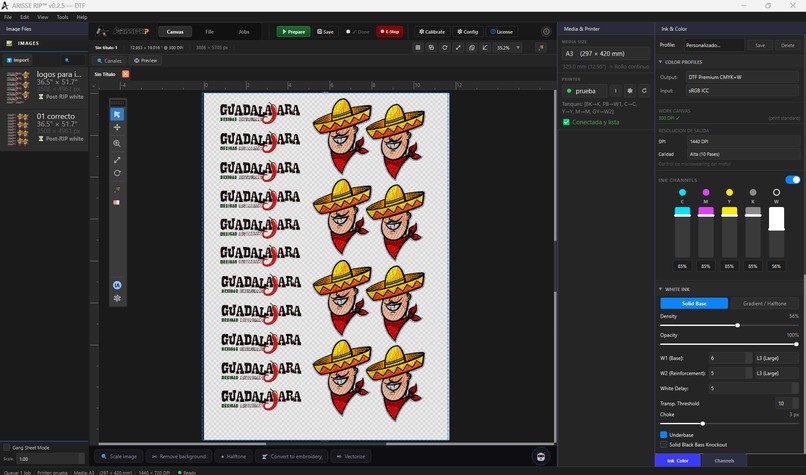The image size is (806, 475).
Task: Click the Calibrate button
Action: click(432, 32)
